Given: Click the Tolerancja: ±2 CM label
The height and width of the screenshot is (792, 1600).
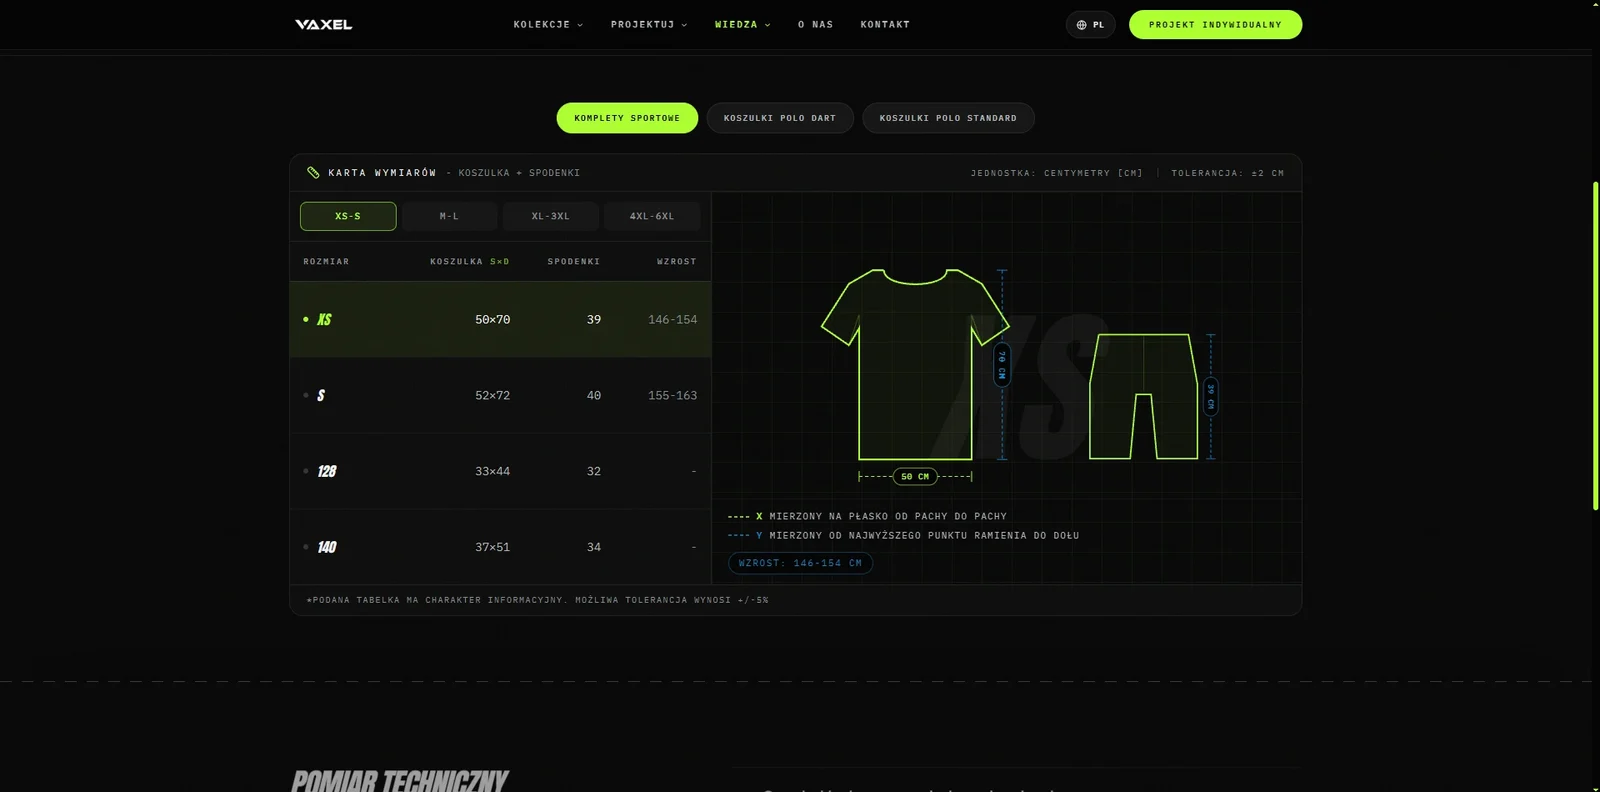Looking at the screenshot, I should (1228, 173).
